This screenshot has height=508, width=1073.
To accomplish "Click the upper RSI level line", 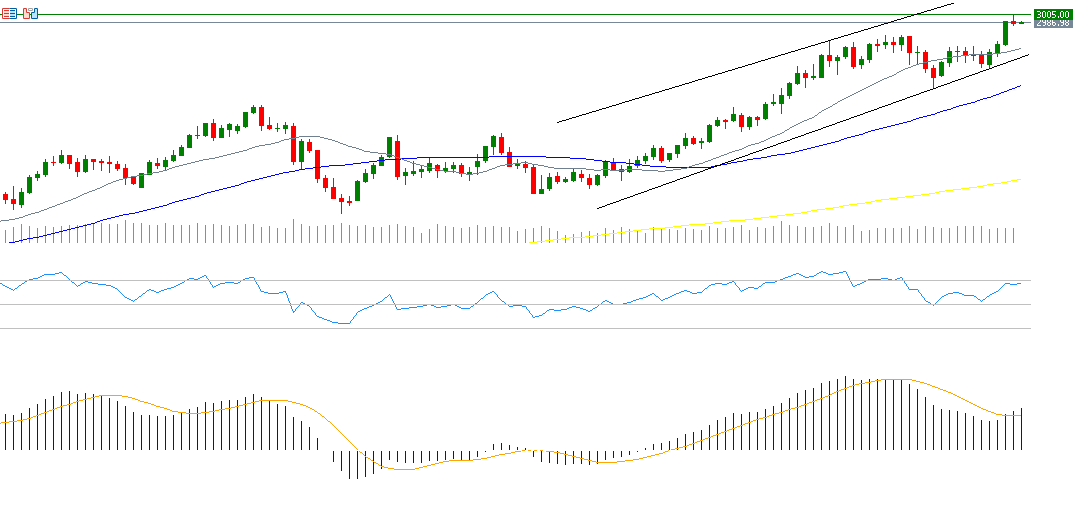I will click(x=500, y=281).
